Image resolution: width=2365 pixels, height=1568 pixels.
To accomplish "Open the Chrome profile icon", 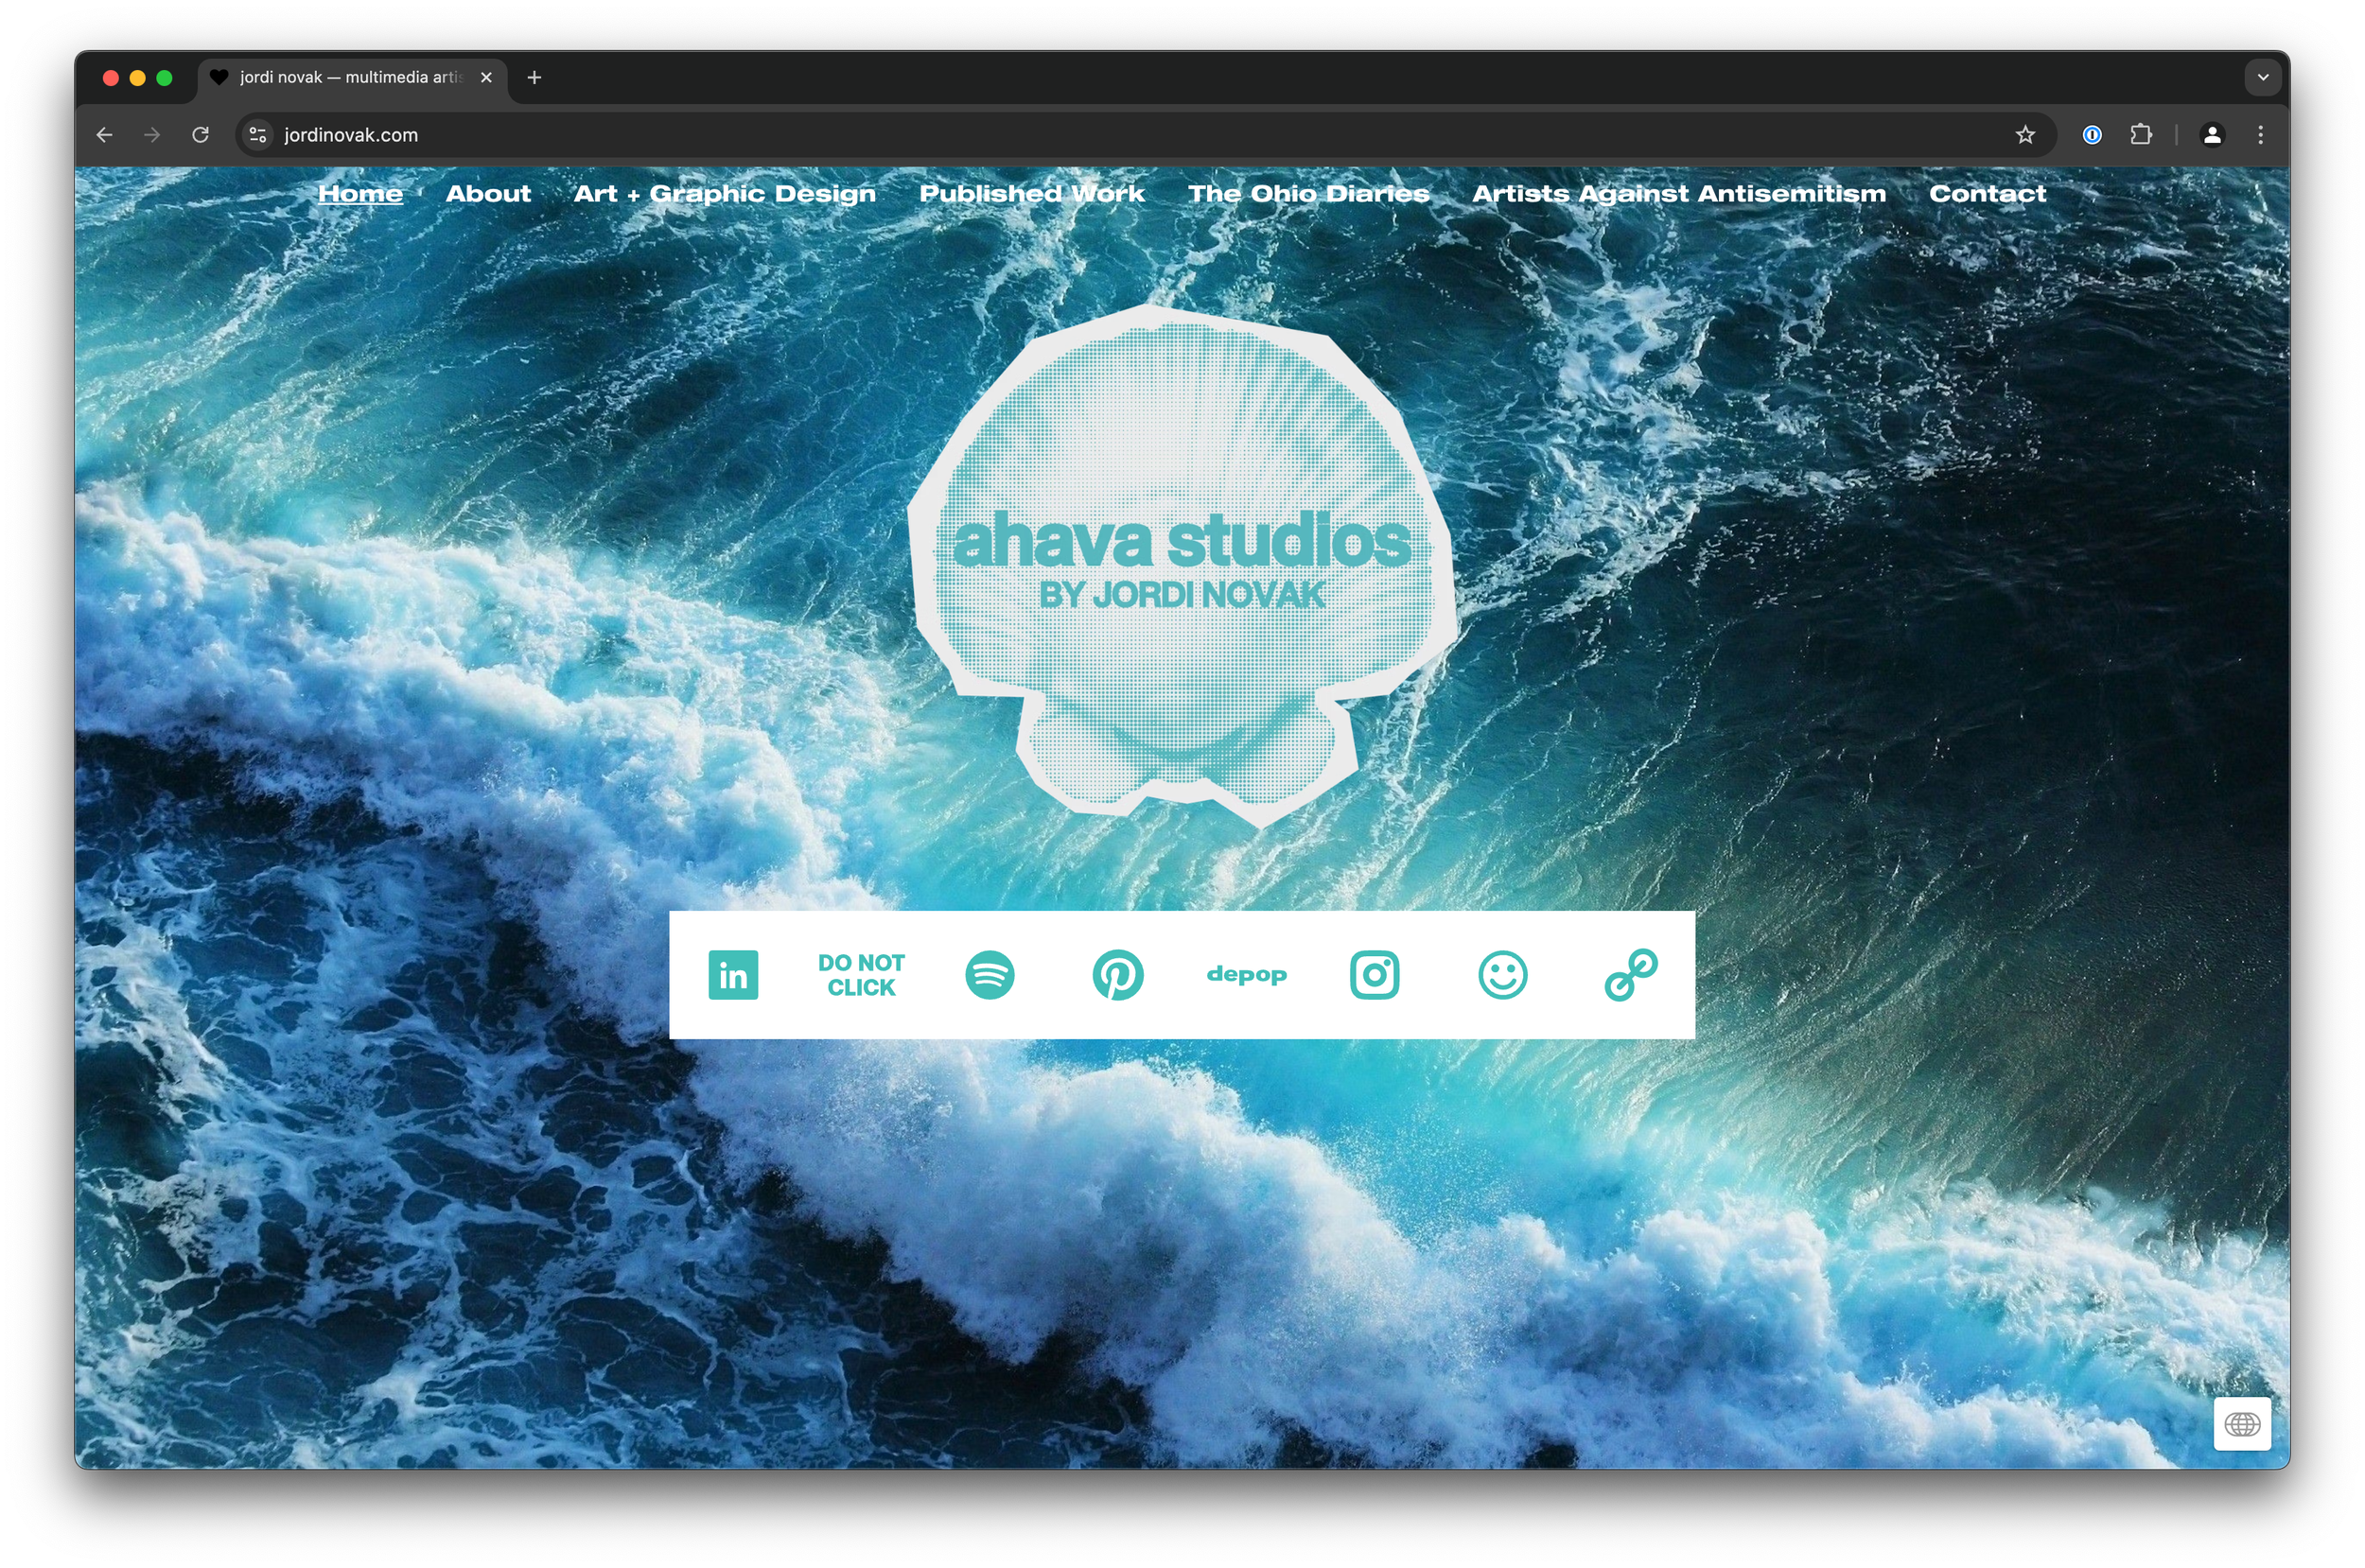I will pos(2212,135).
